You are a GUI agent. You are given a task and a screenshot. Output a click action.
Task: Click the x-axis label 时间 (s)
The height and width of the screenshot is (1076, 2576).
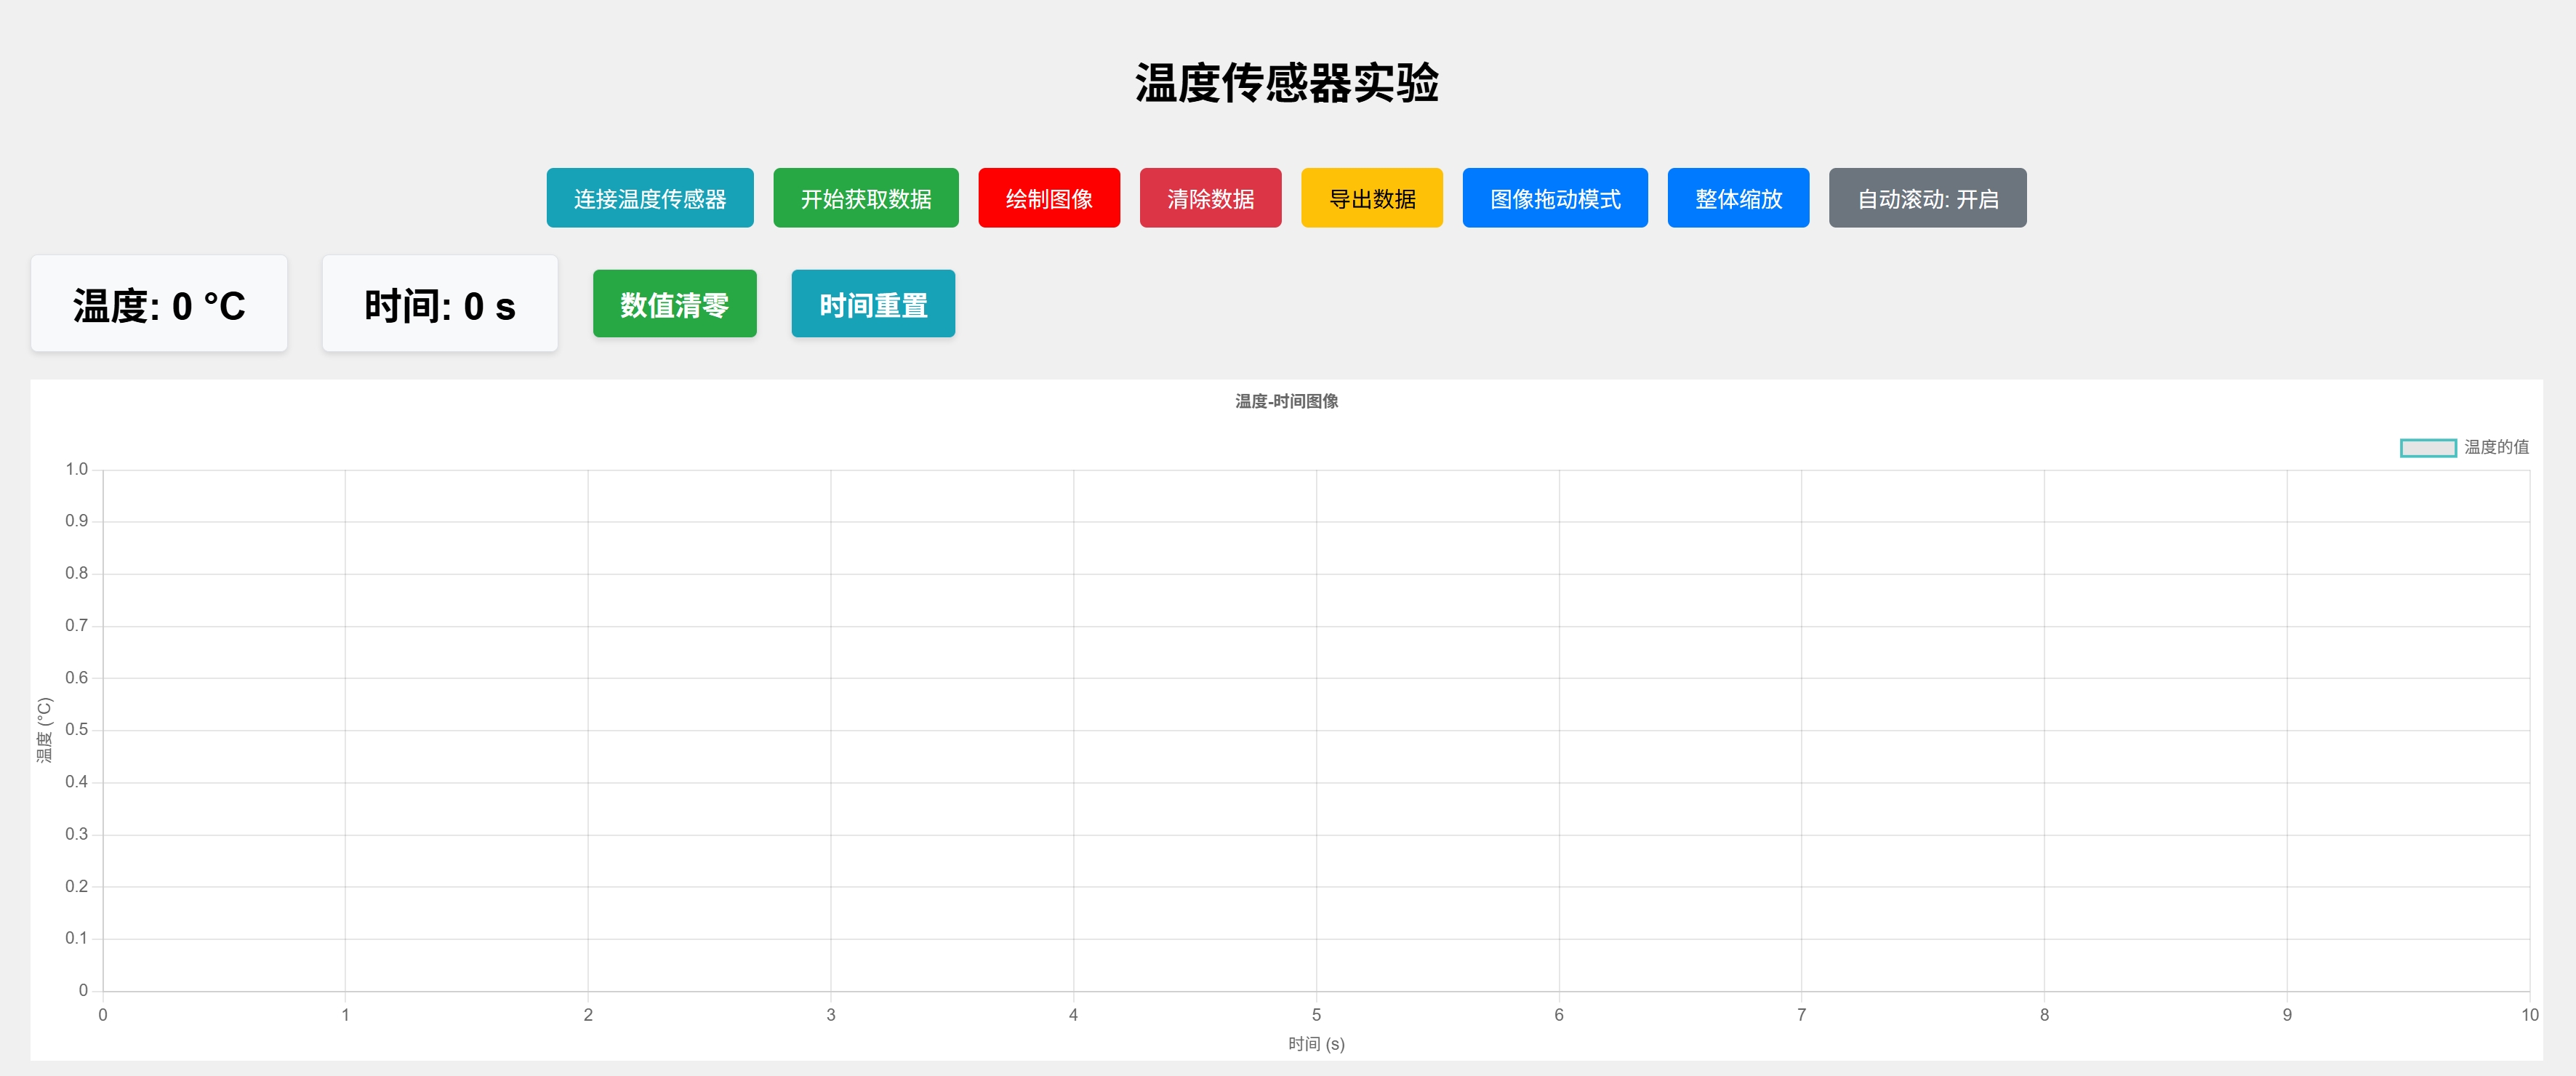(x=1315, y=1043)
